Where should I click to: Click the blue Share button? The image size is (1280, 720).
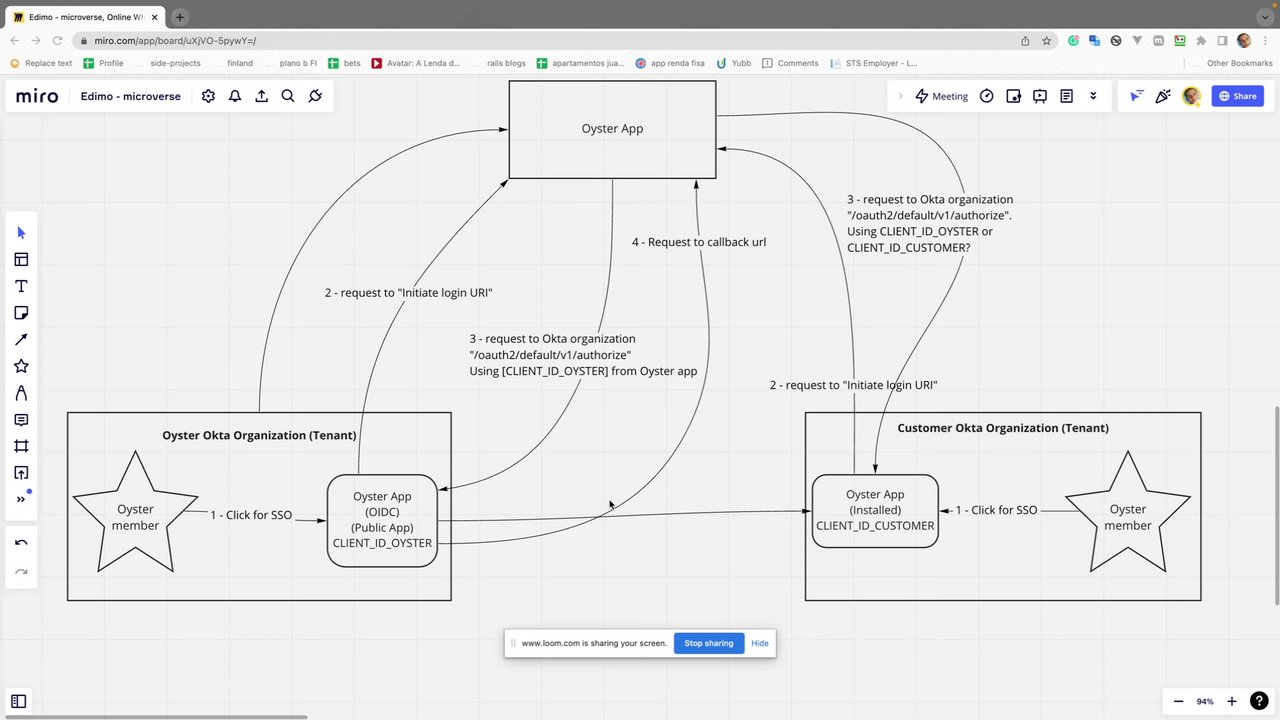tap(1237, 96)
